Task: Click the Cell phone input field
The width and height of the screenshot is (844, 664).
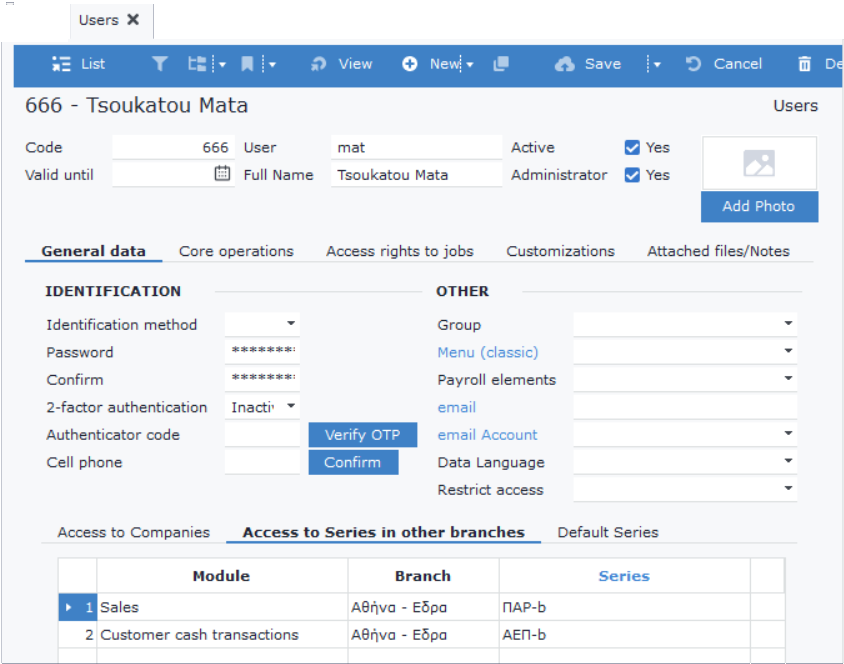Action: tap(262, 462)
